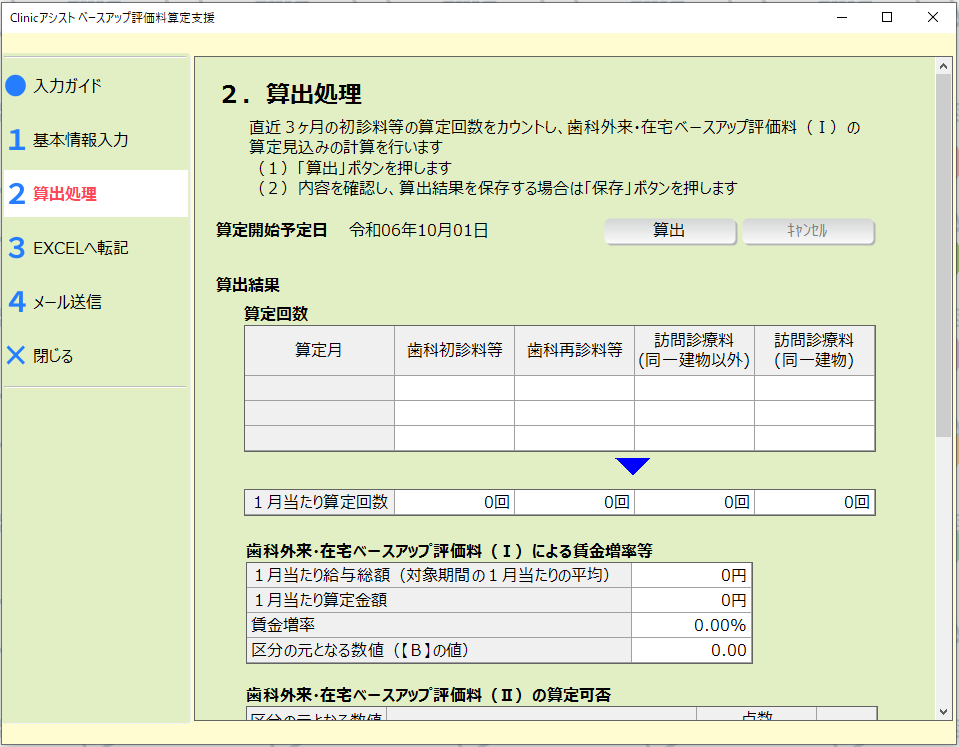
Task: Select 算出処理 in the sidebar
Action: 65,194
